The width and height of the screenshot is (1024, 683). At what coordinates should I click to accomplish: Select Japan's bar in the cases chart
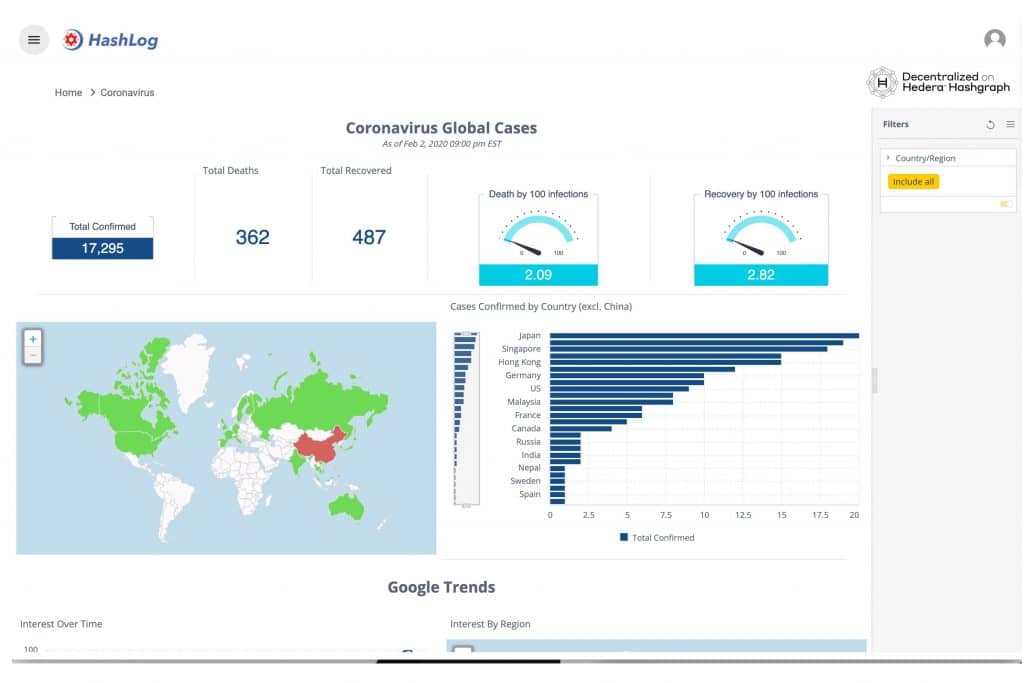(x=700, y=336)
